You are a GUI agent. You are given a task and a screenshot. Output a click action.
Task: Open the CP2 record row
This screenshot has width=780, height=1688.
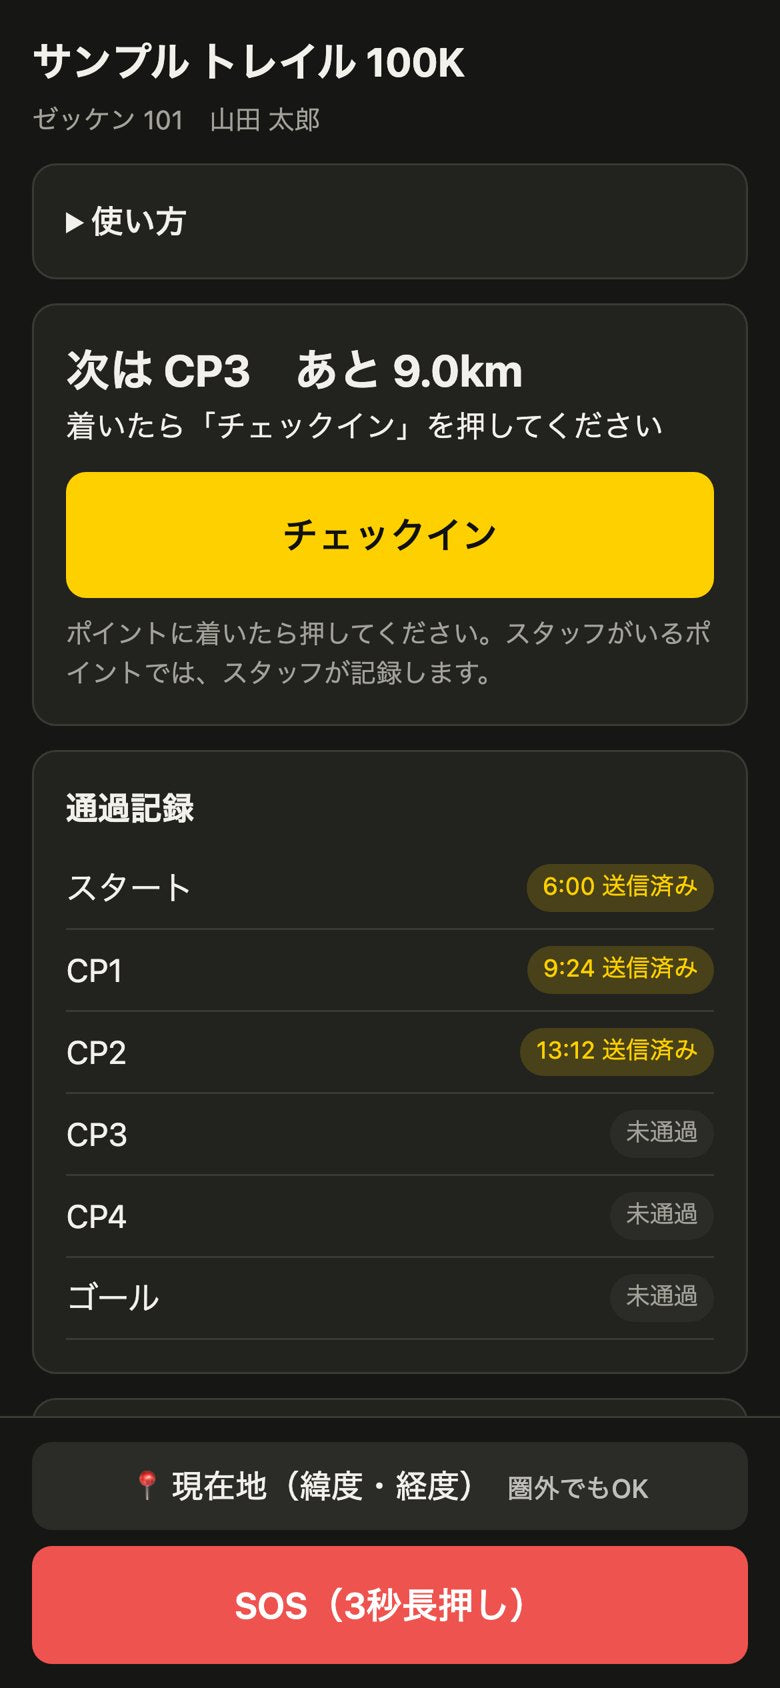(x=390, y=1052)
